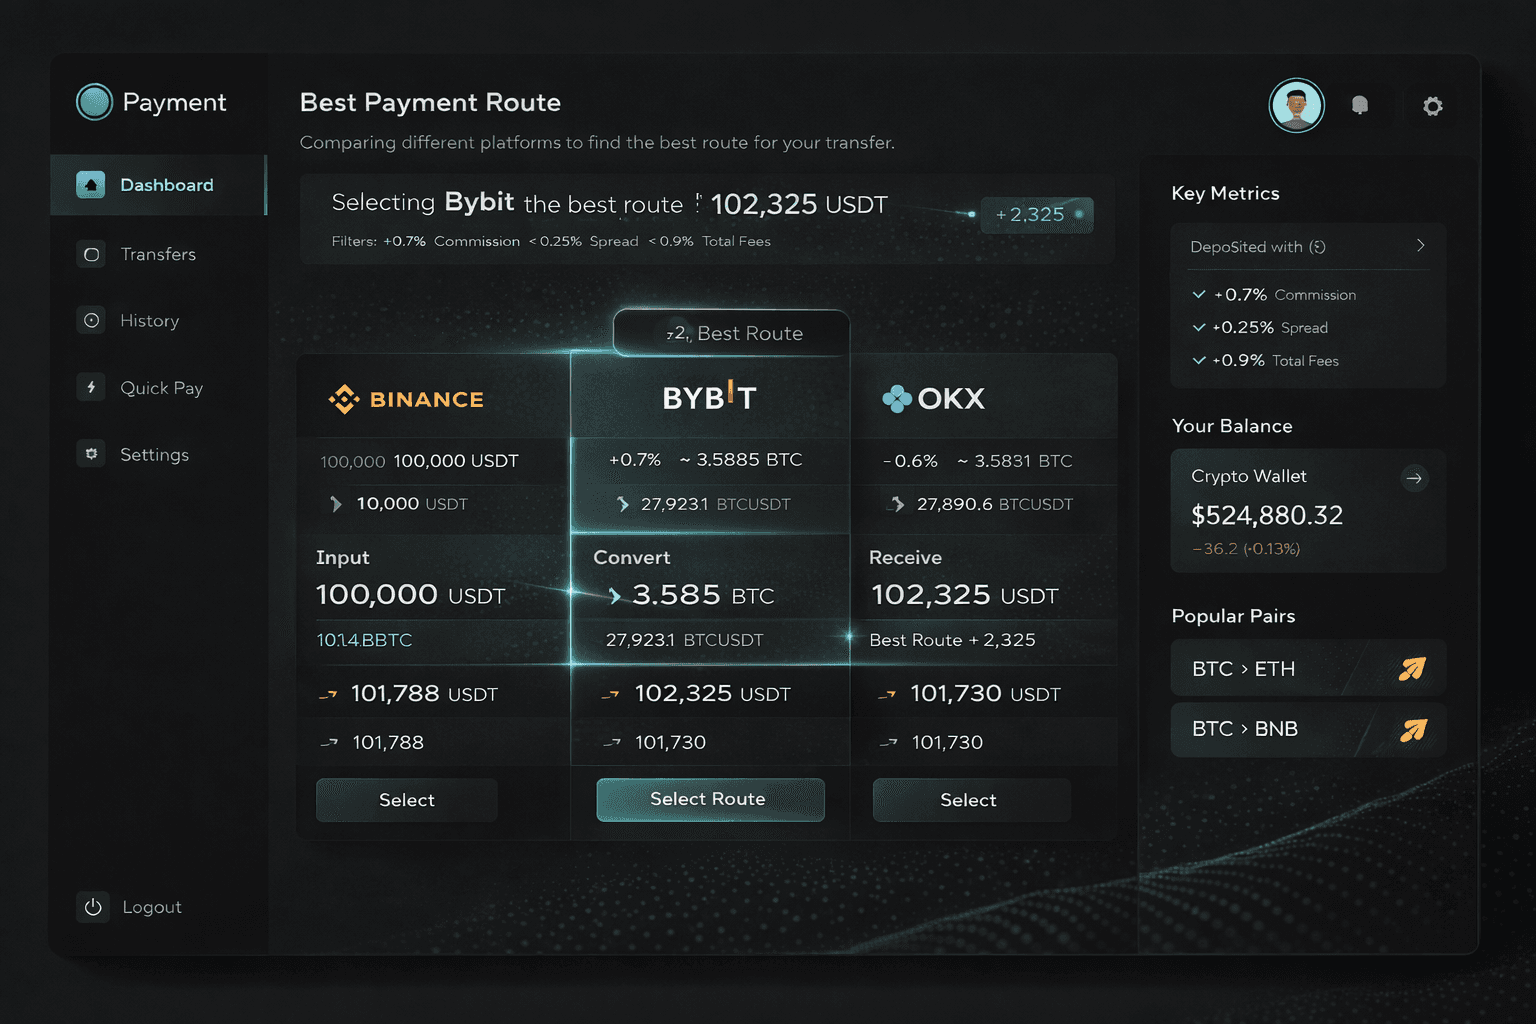The image size is (1536, 1024).
Task: Open the History menu item
Action: (x=158, y=320)
